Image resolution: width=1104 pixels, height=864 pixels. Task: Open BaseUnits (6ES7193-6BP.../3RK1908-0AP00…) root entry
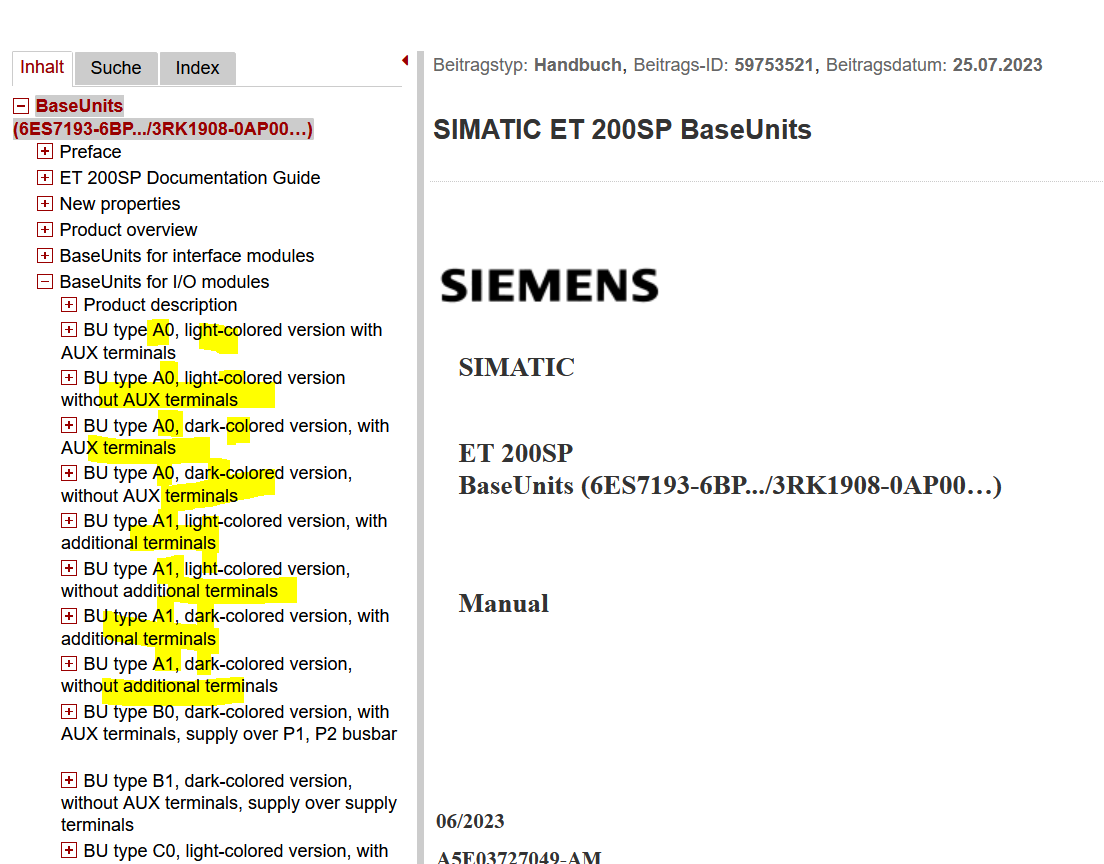pyautogui.click(x=163, y=117)
